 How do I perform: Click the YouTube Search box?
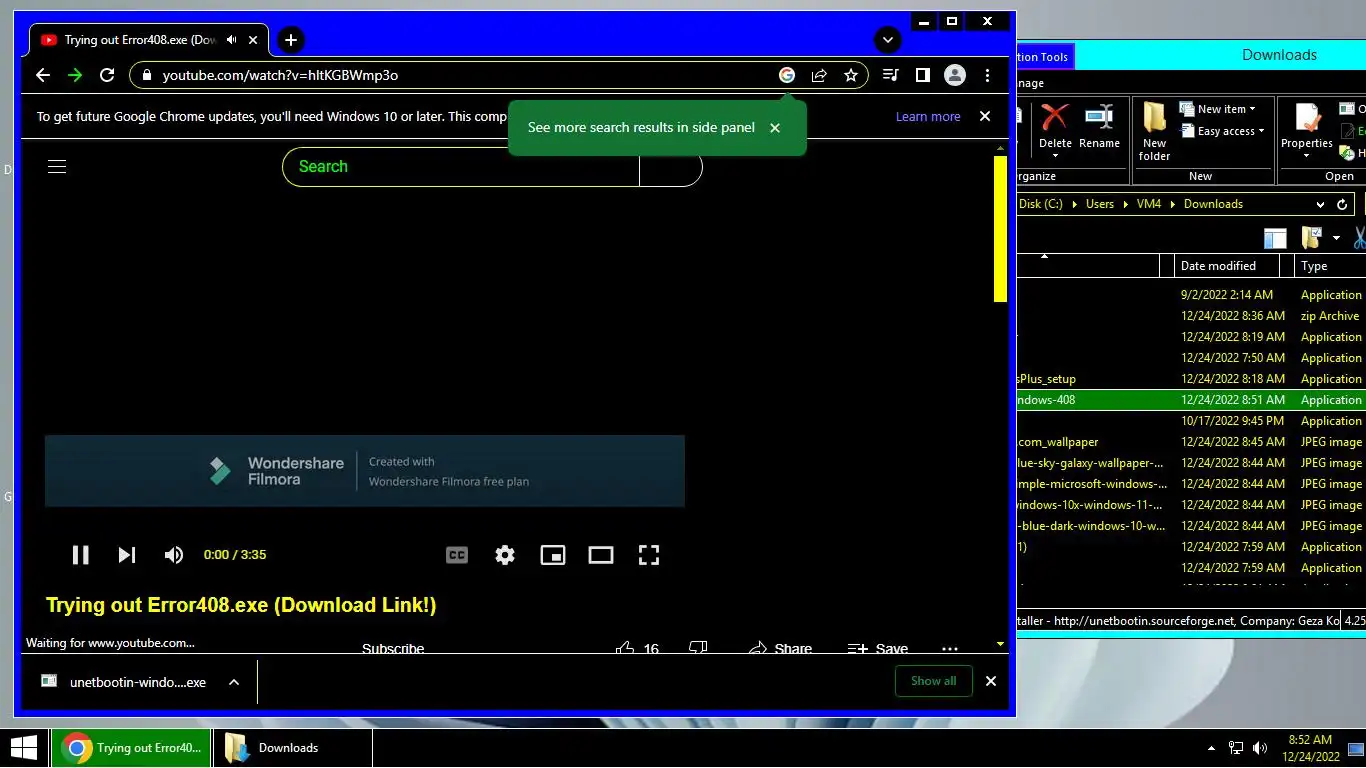coord(461,167)
